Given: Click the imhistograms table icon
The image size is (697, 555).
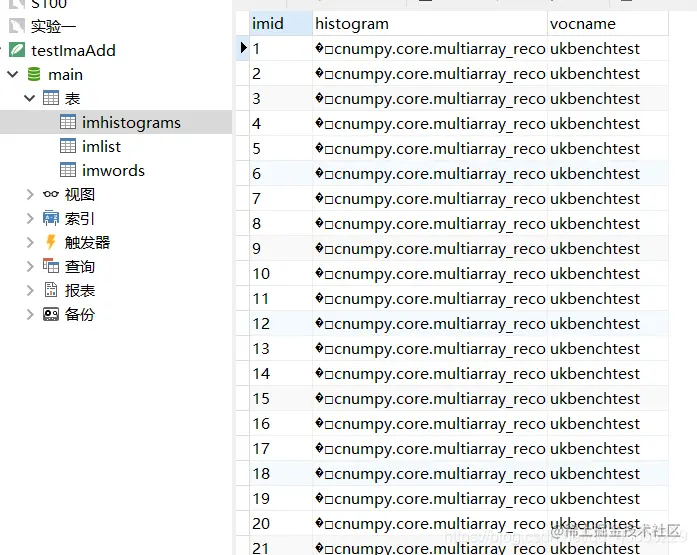Looking at the screenshot, I should click(68, 122).
